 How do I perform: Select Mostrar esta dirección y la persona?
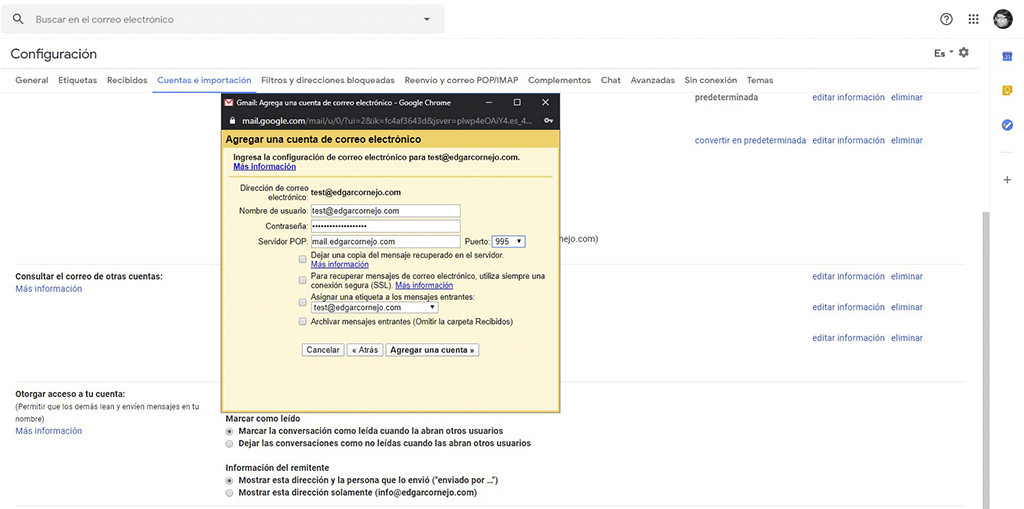(229, 480)
